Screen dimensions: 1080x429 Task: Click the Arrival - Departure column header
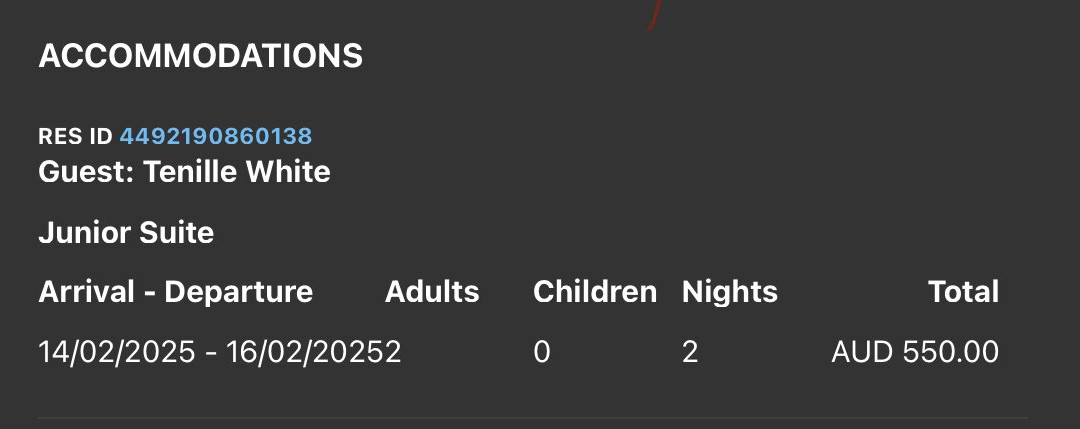(176, 292)
